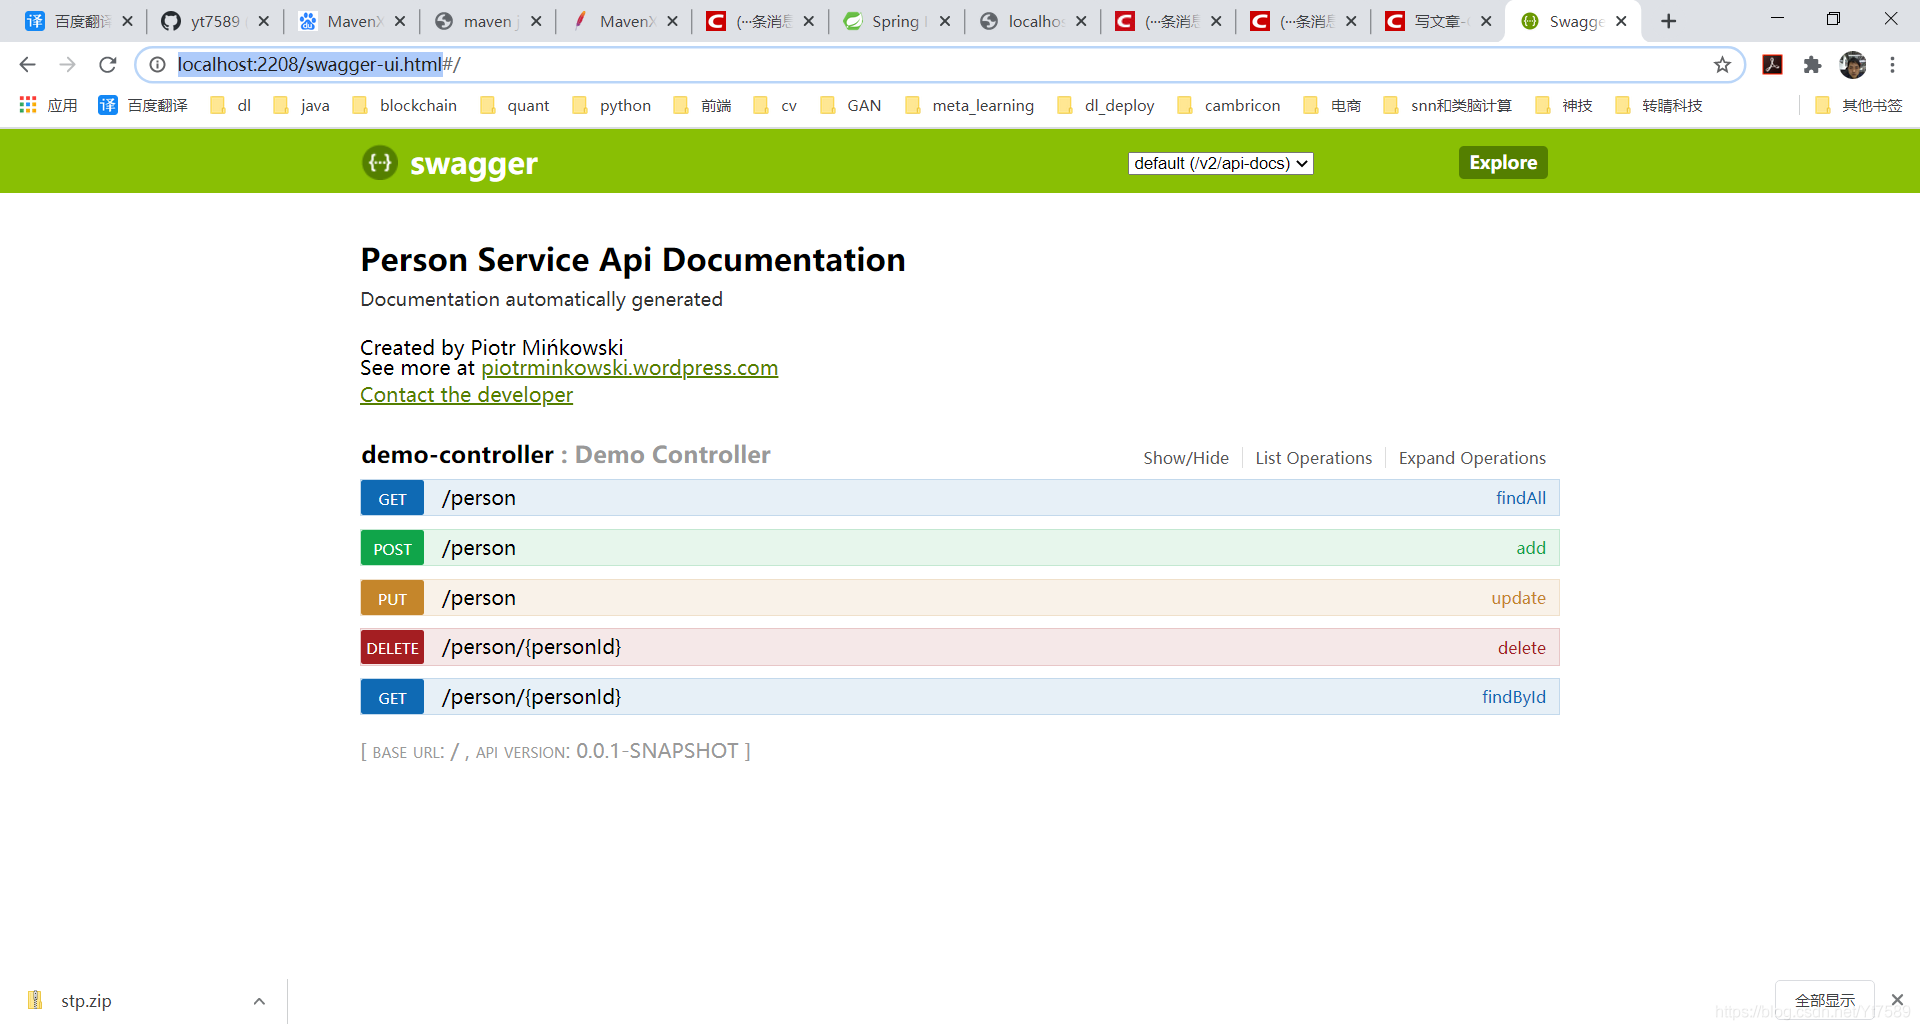Click the Swagger logo icon
This screenshot has height=1030, width=1920.
[x=380, y=163]
